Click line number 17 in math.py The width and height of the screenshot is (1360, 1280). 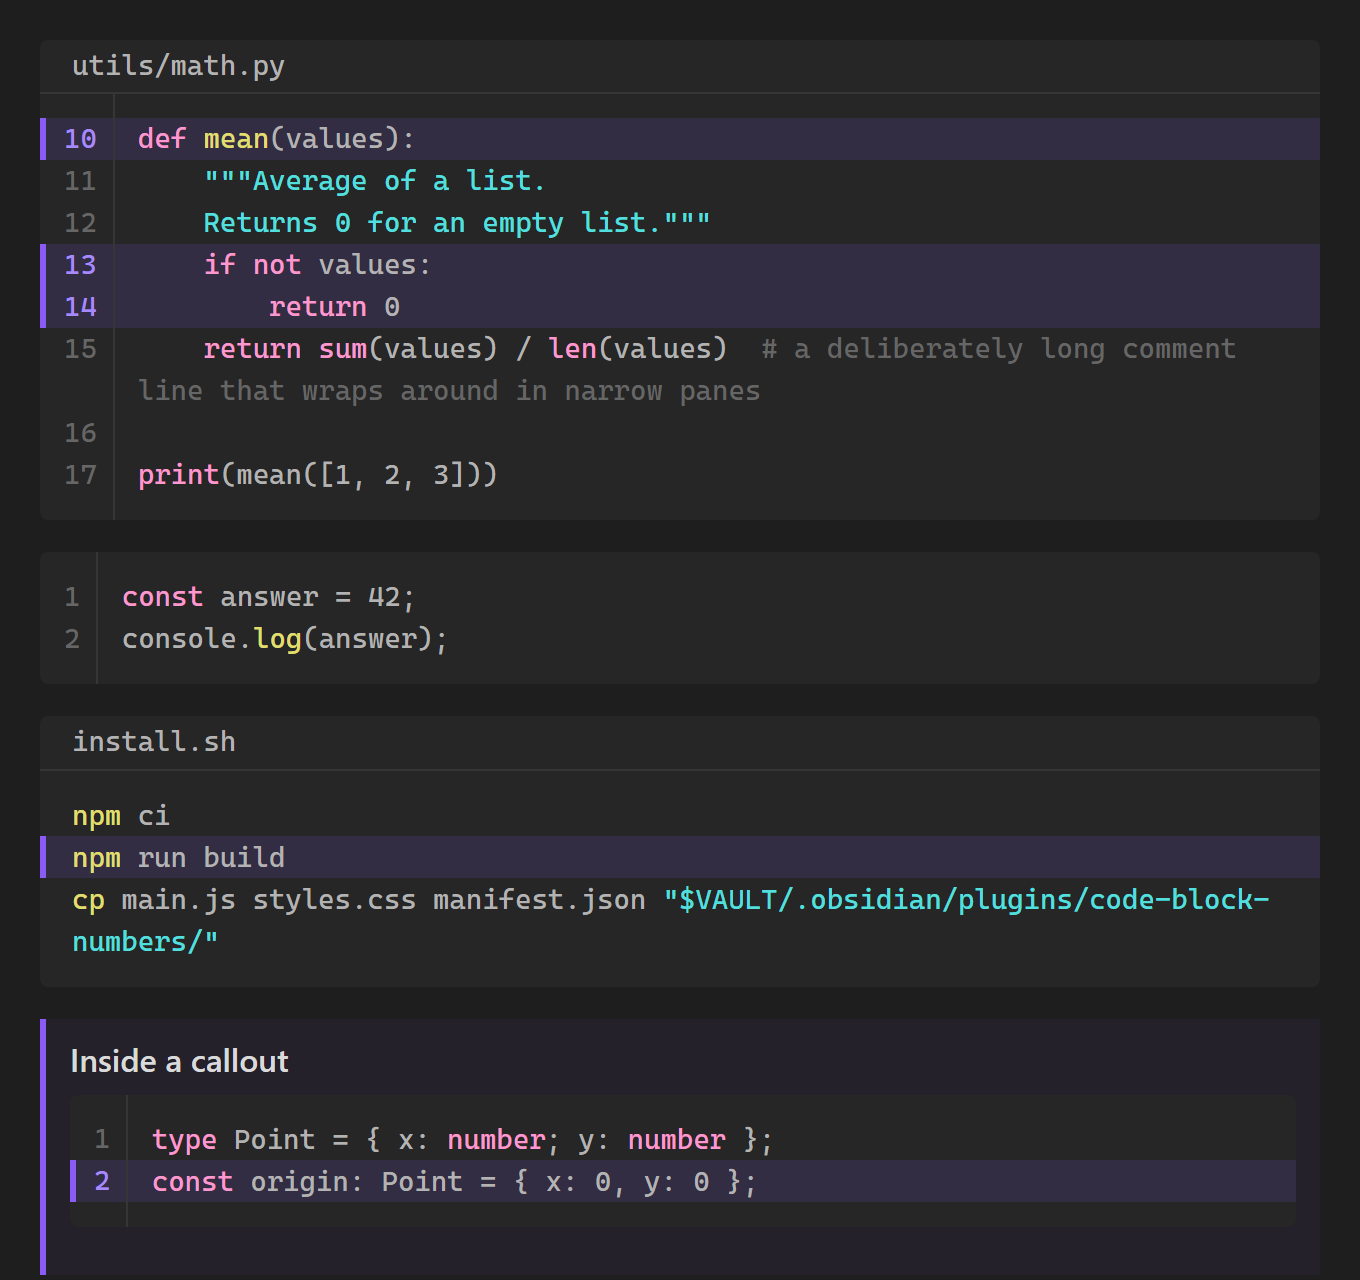point(80,475)
